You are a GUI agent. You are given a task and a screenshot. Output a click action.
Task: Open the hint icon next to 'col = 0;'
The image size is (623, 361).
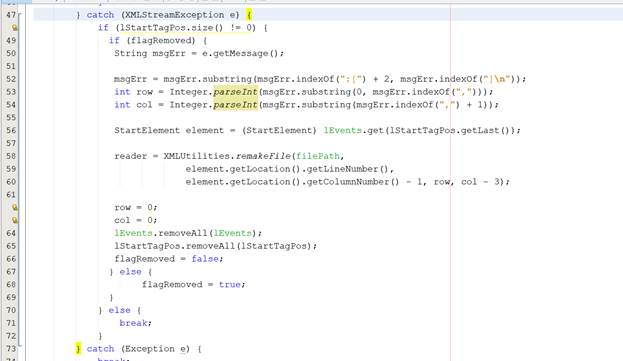pos(15,220)
